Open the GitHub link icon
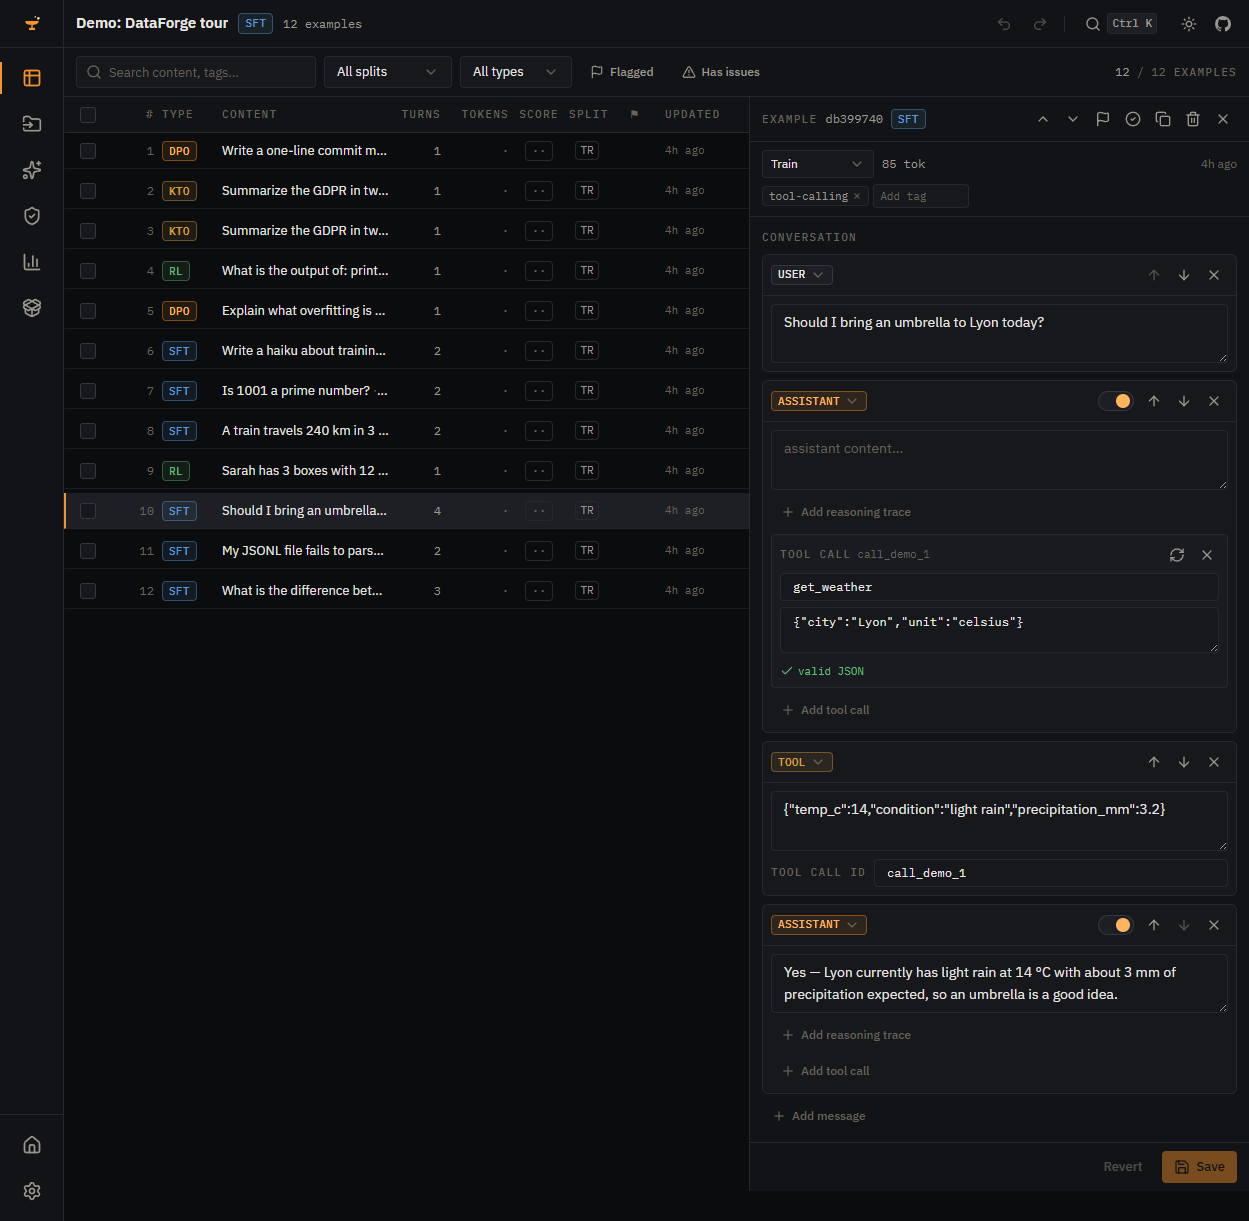Screen dimensions: 1249x1221 (x=1223, y=24)
